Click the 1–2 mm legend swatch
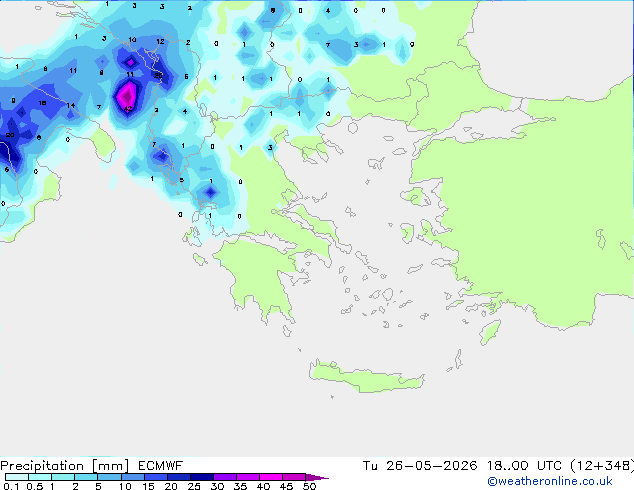 (x=63, y=477)
